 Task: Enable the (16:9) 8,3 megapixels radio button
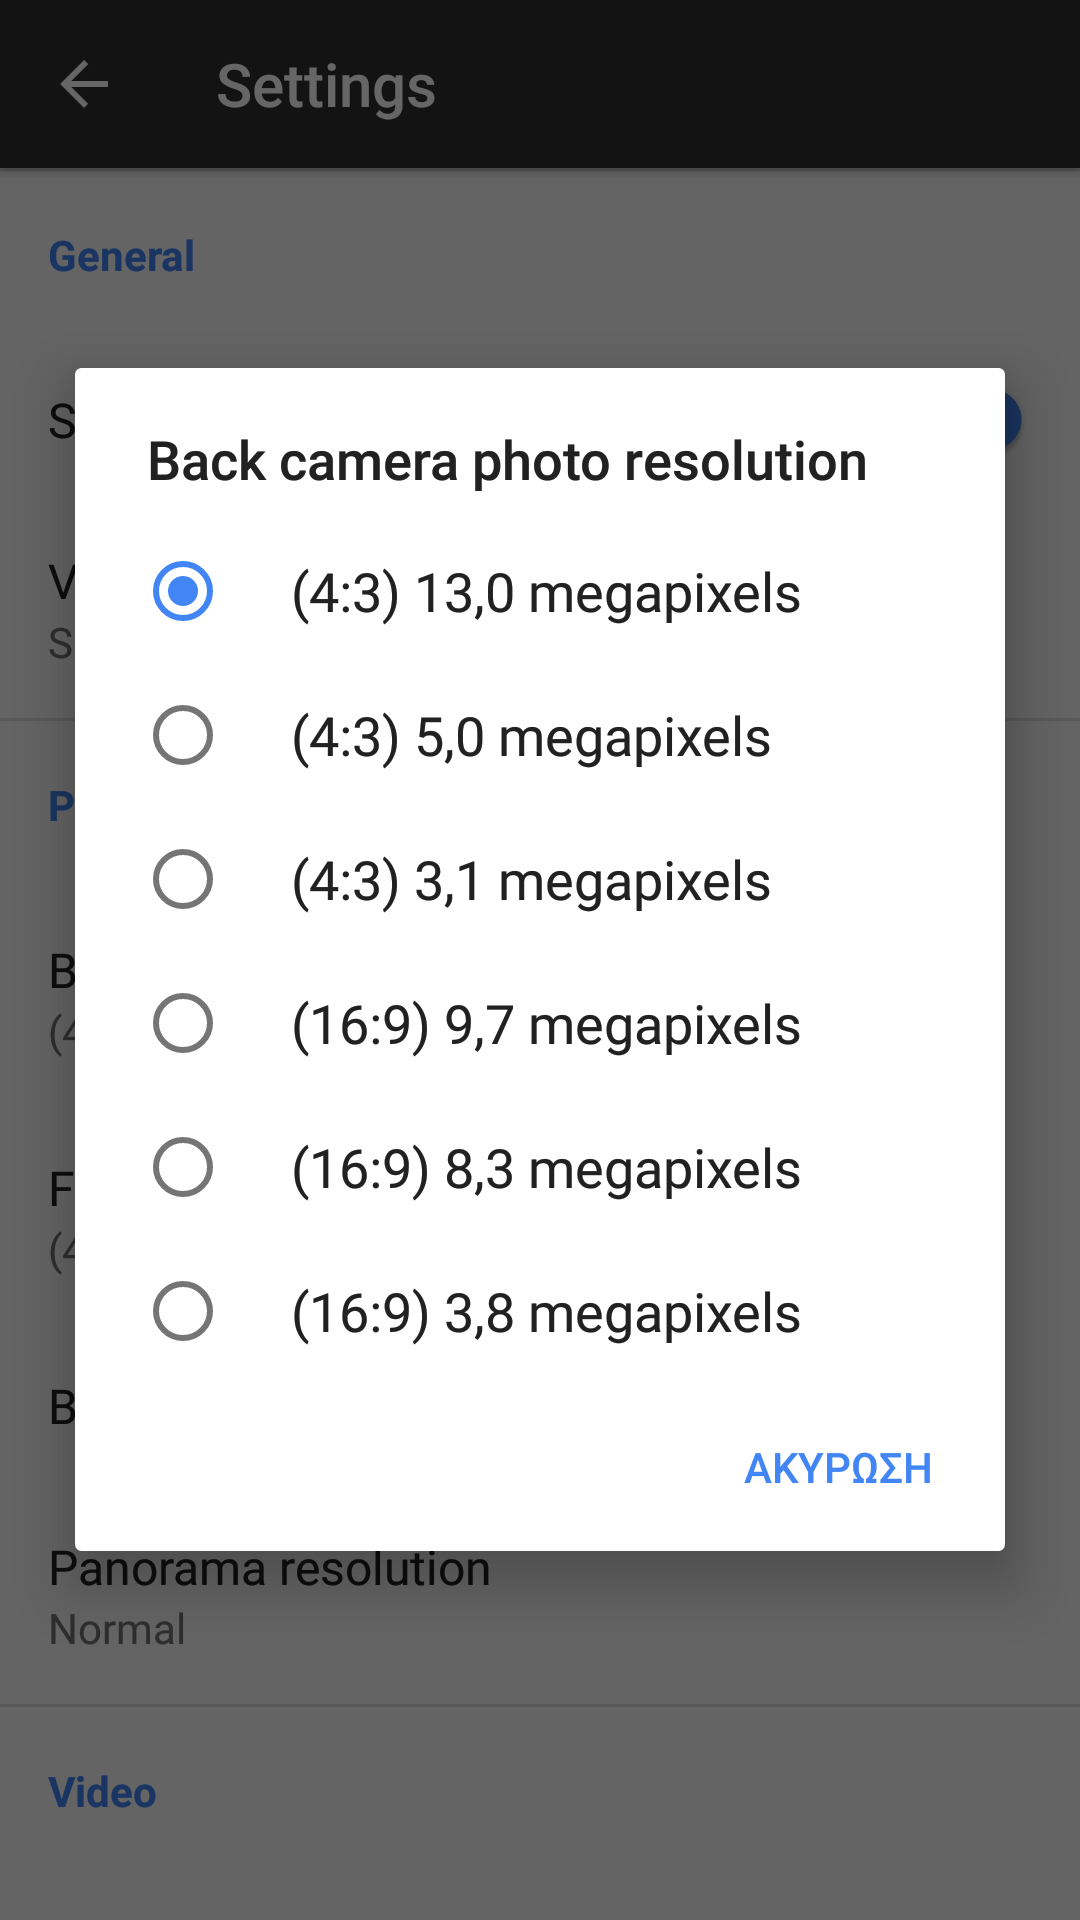pyautogui.click(x=183, y=1168)
